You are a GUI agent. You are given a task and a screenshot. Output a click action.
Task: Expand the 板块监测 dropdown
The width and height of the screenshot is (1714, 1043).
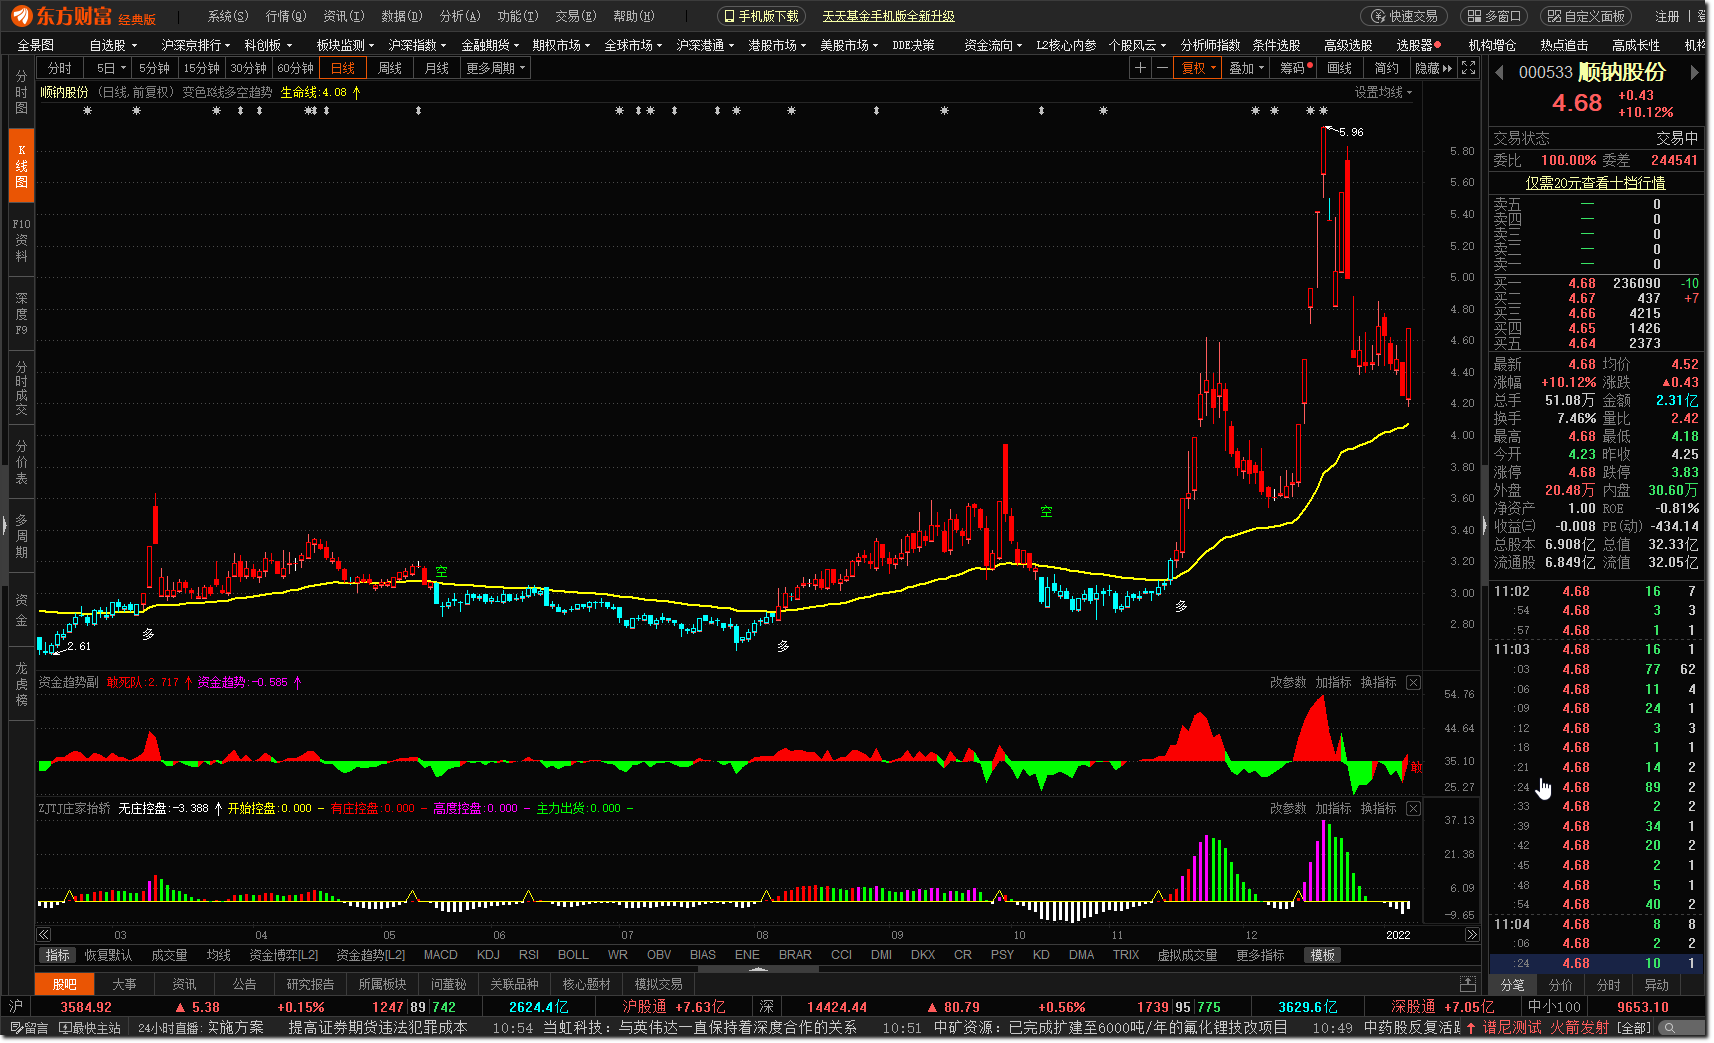point(345,45)
